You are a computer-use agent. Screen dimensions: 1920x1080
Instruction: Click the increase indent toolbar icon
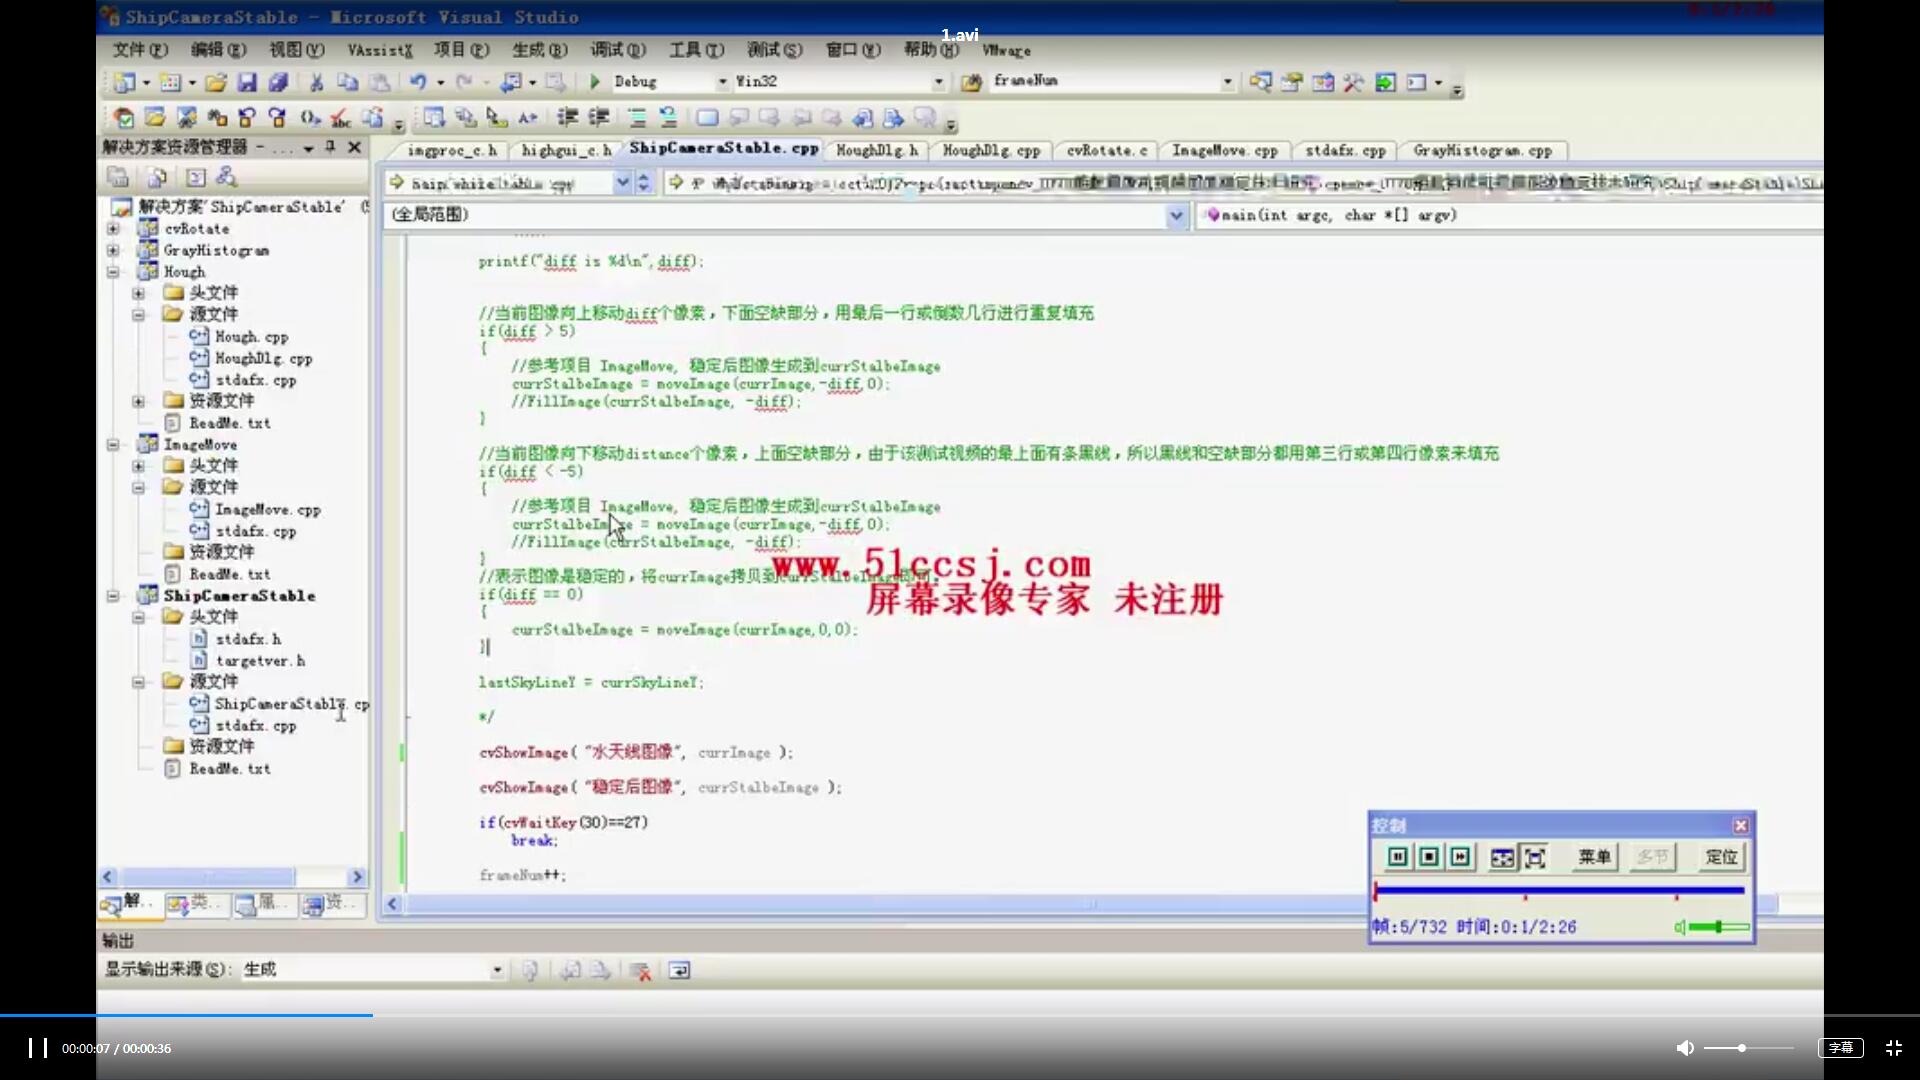click(598, 118)
